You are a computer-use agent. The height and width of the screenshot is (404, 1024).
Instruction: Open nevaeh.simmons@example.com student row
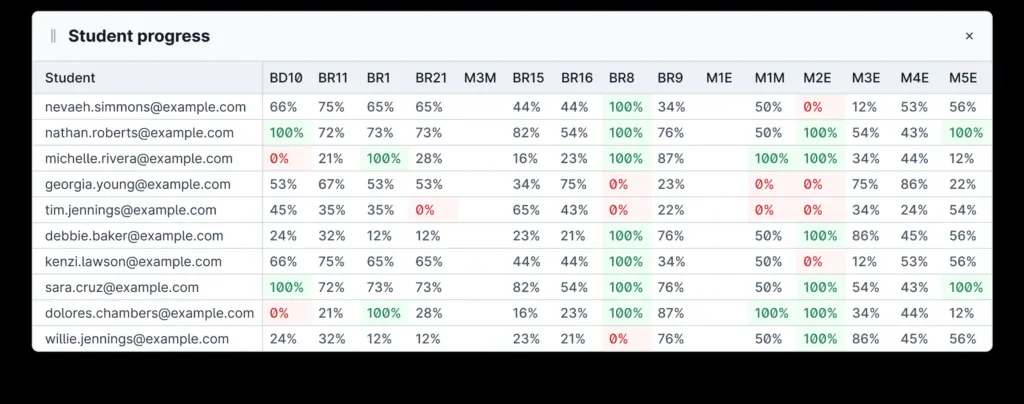pos(139,107)
